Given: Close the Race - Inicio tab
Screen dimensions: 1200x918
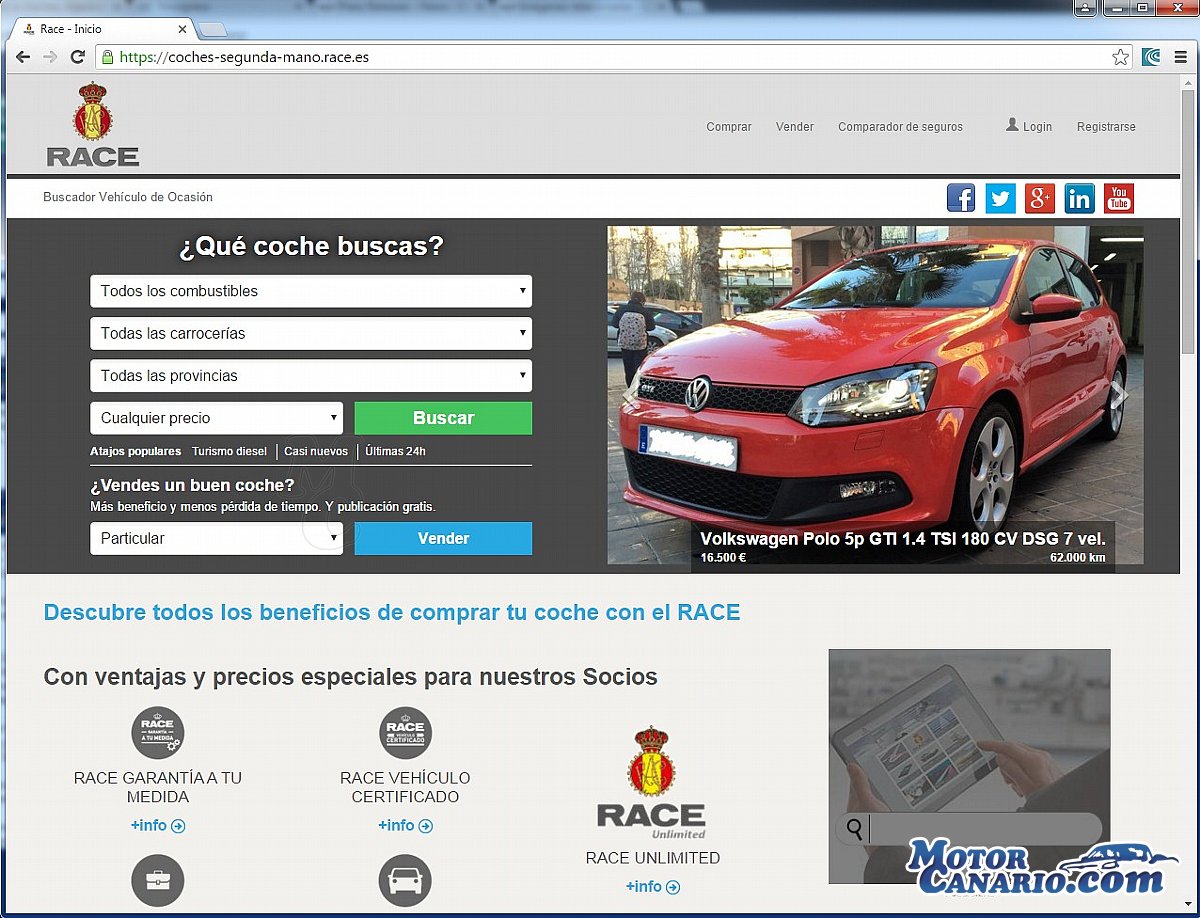Looking at the screenshot, I should [182, 29].
